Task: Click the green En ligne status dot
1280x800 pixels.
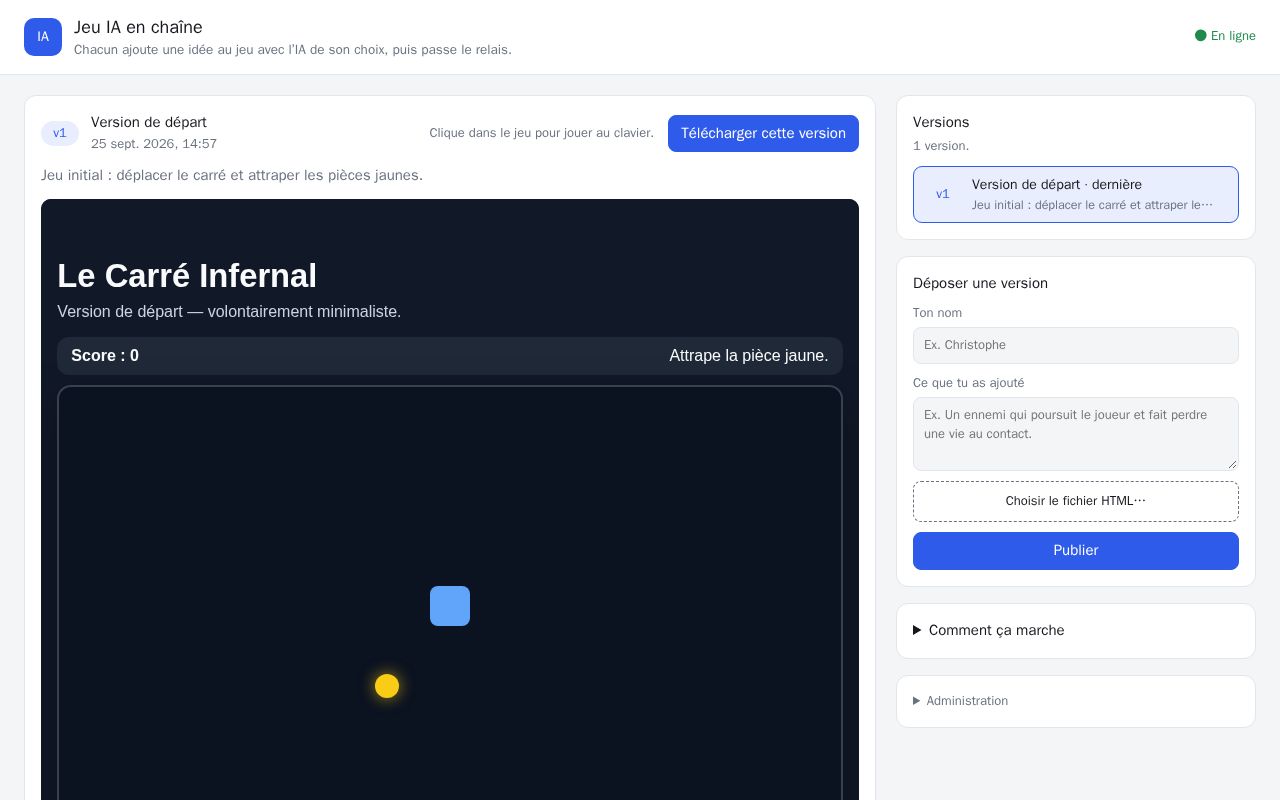Action: pyautogui.click(x=1201, y=36)
